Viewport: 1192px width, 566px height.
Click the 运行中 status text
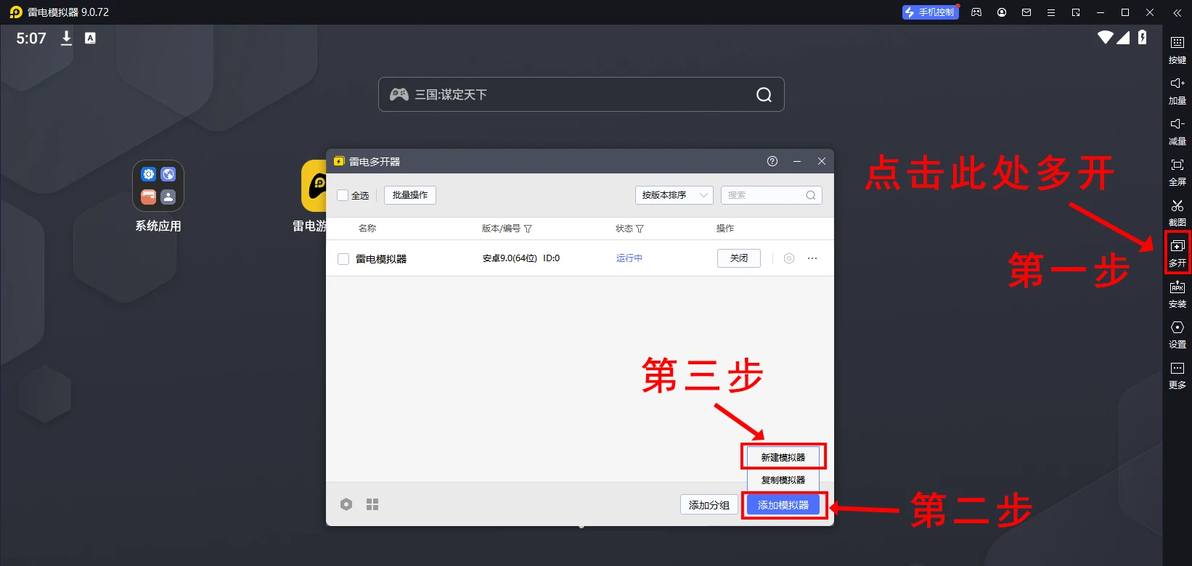coord(629,258)
